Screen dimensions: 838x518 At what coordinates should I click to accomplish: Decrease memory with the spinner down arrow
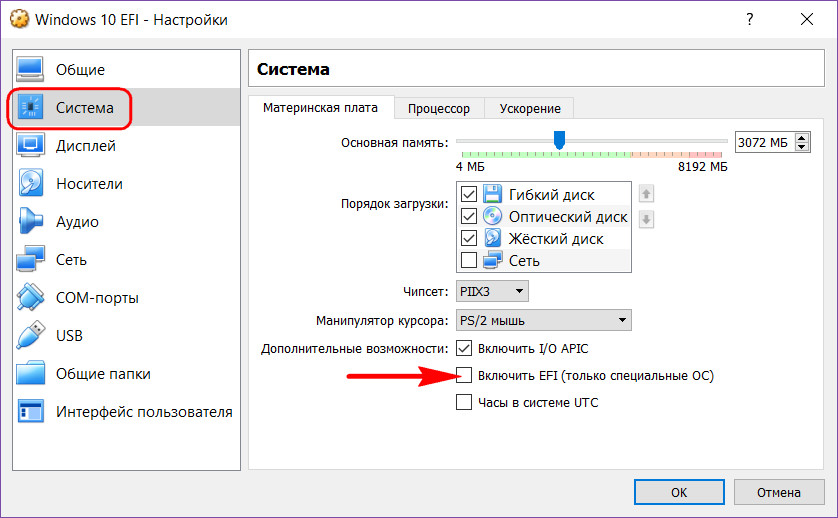click(802, 148)
